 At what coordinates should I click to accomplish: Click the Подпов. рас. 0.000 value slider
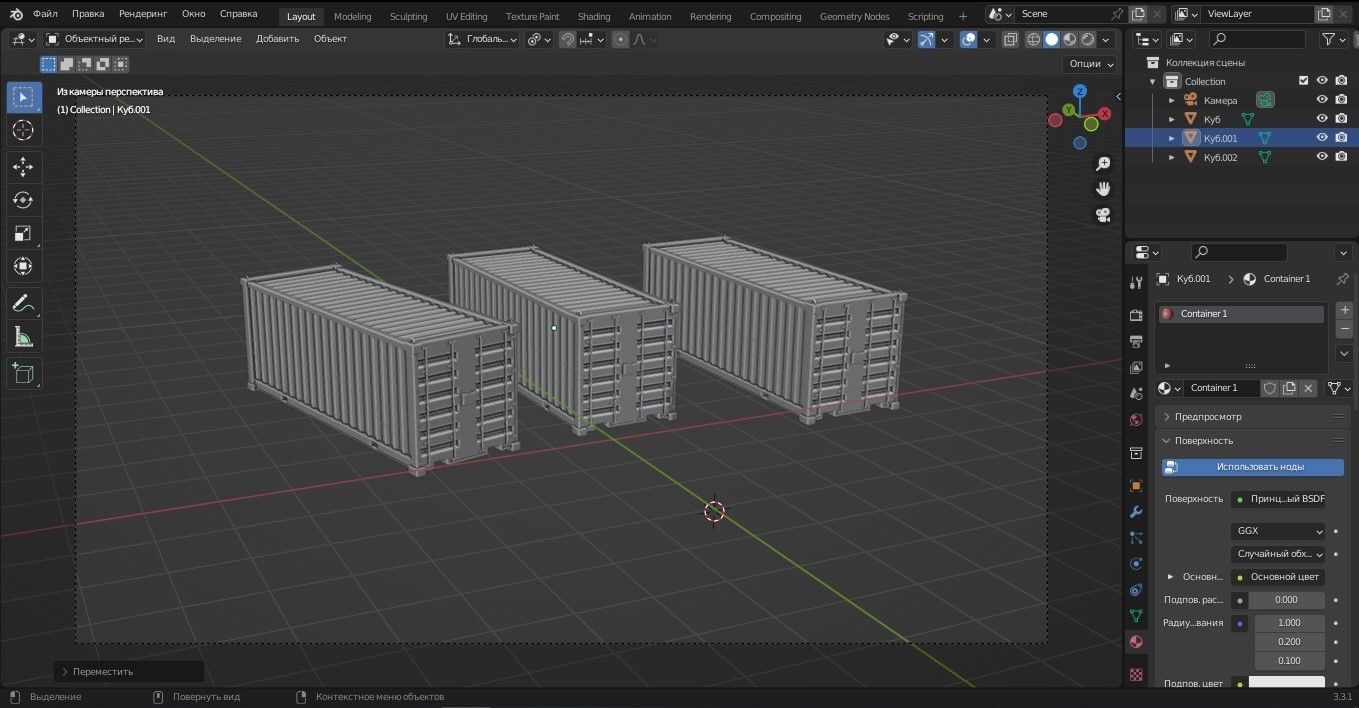coord(1286,600)
